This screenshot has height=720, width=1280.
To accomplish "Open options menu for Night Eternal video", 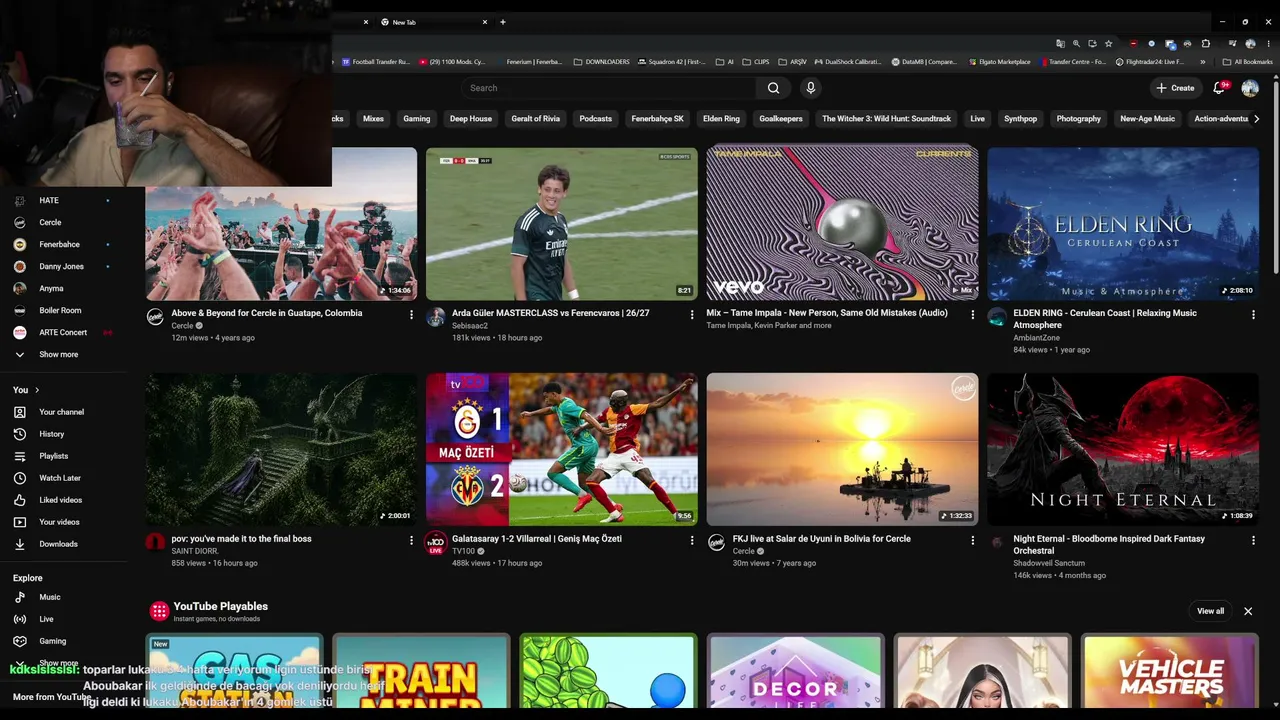I will click(x=1253, y=540).
